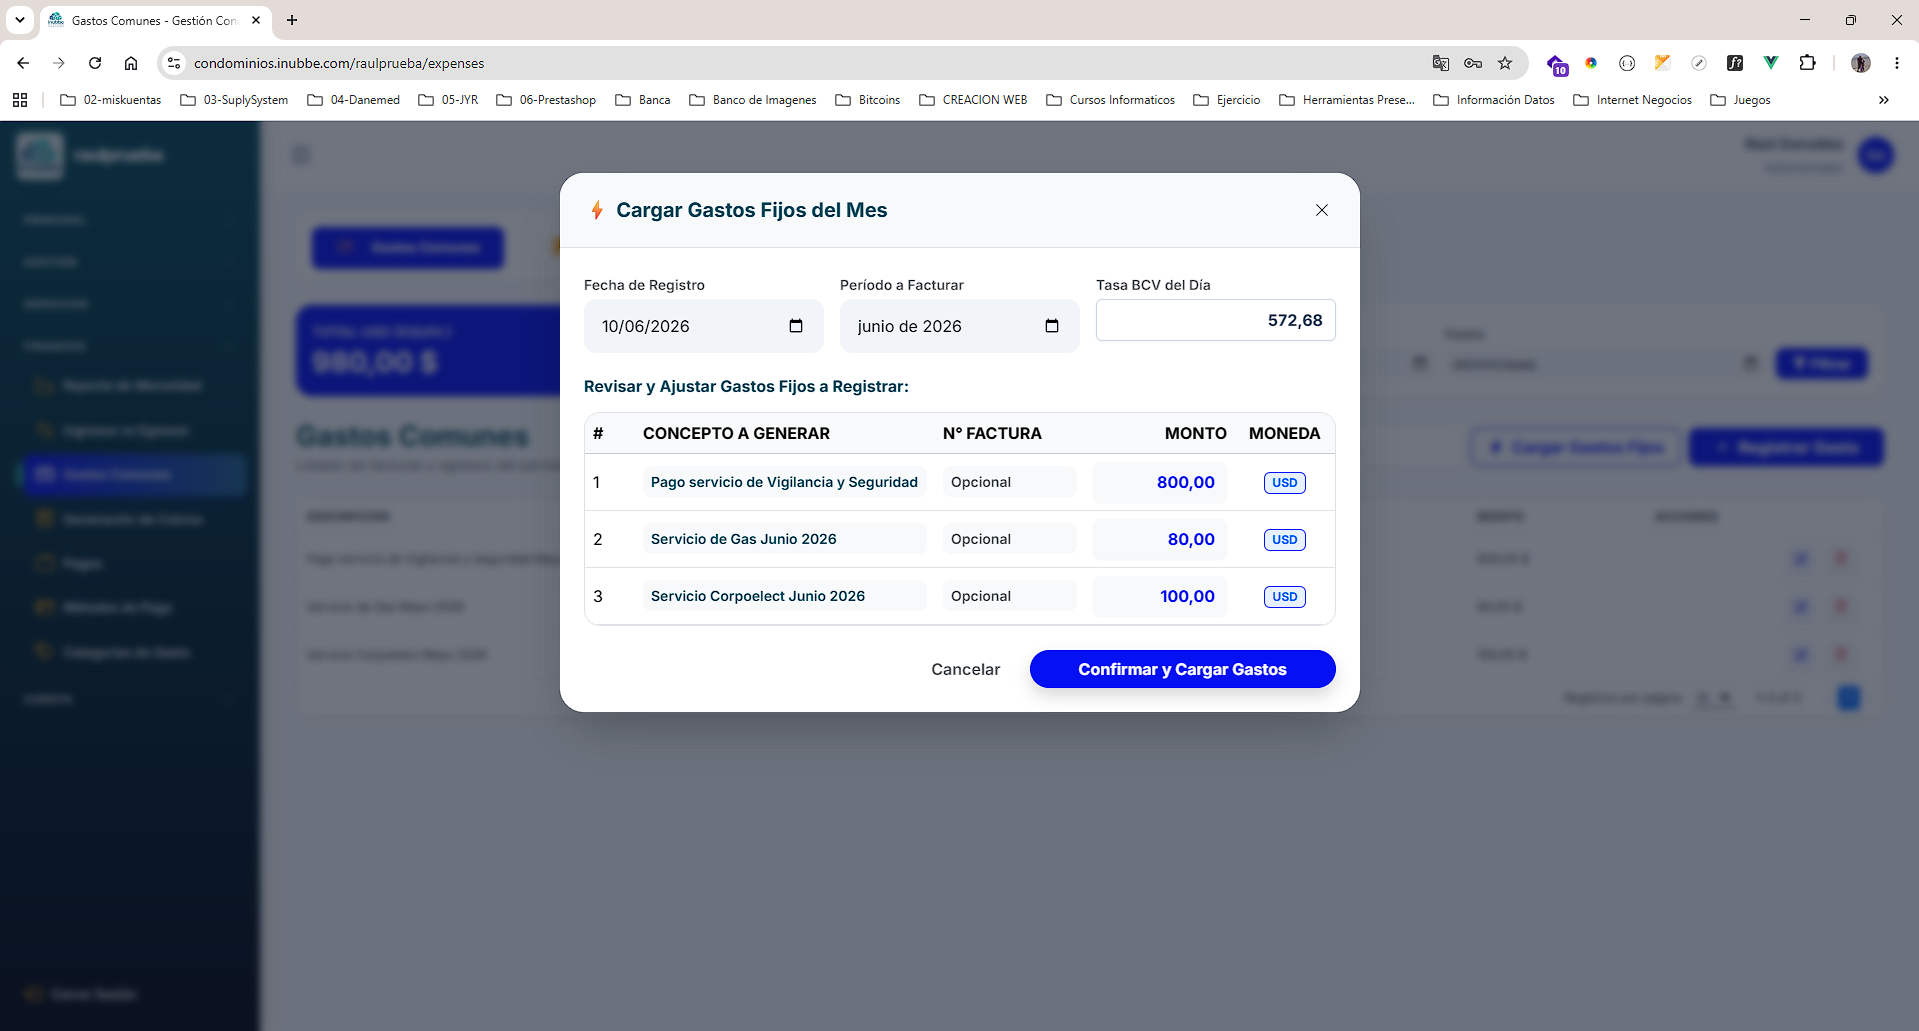The width and height of the screenshot is (1919, 1031).
Task: Open the Banca bookmark folder
Action: coord(643,100)
